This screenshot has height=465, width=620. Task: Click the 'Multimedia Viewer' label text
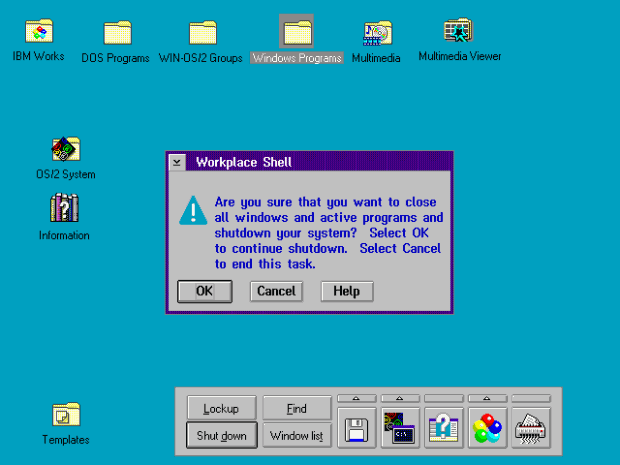459,56
